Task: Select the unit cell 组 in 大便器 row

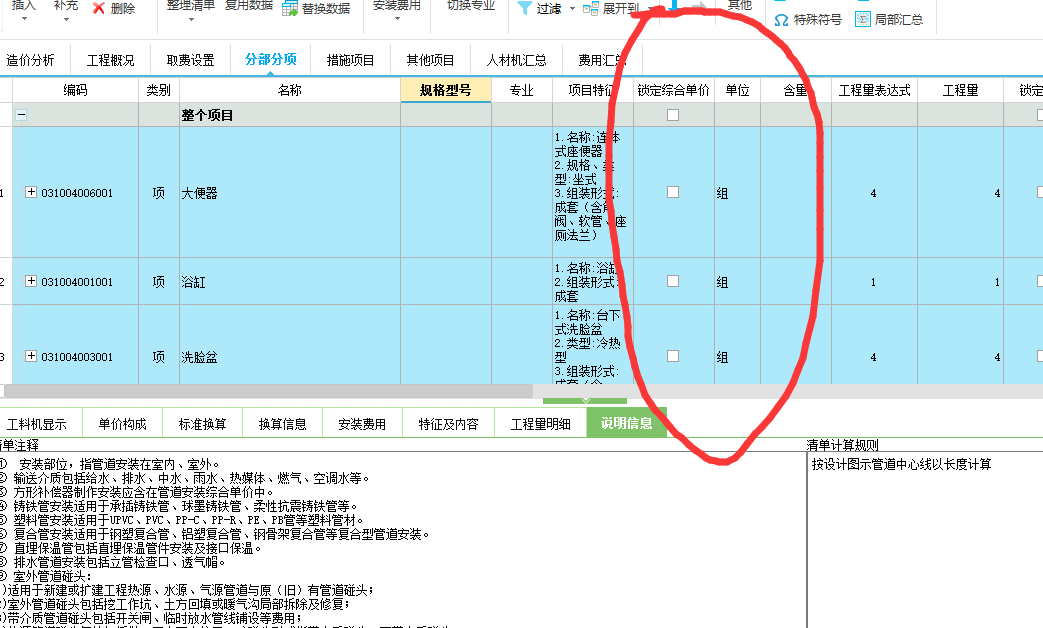Action: tap(737, 193)
